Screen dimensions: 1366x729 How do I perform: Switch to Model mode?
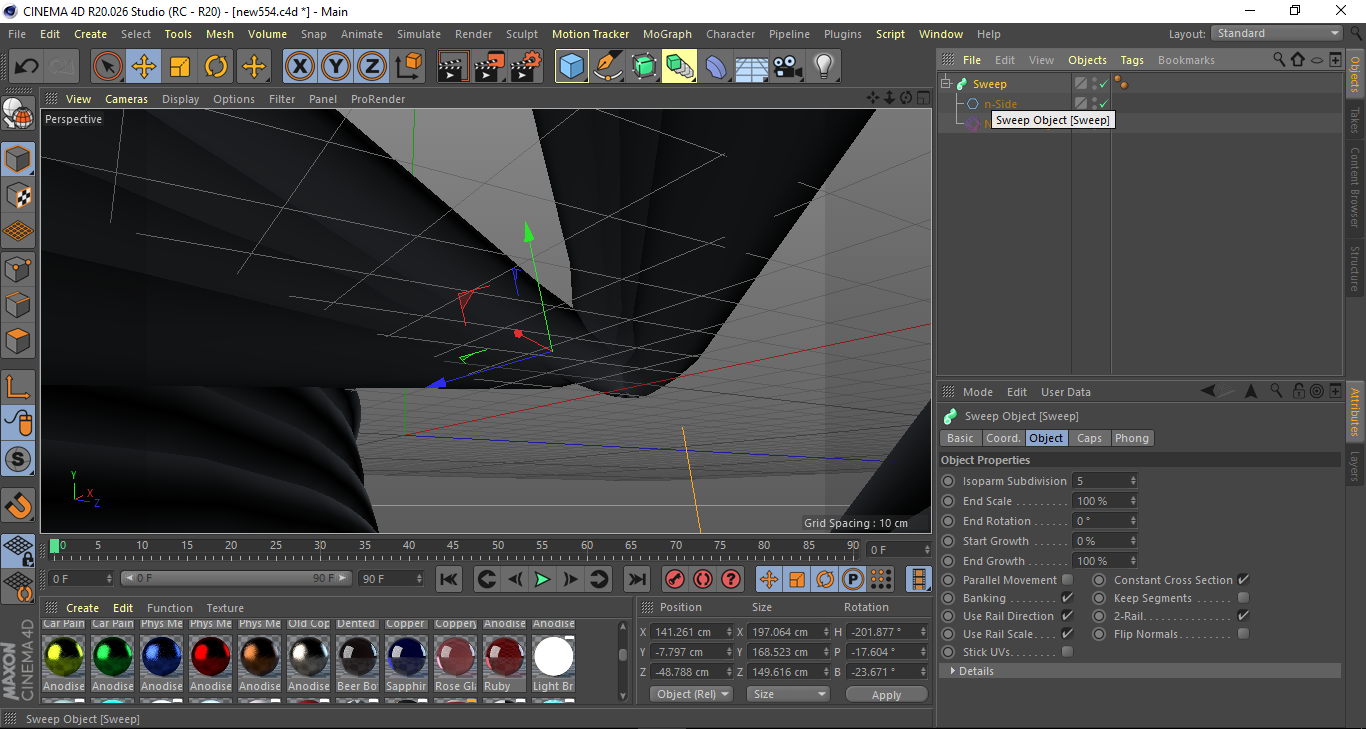18,159
